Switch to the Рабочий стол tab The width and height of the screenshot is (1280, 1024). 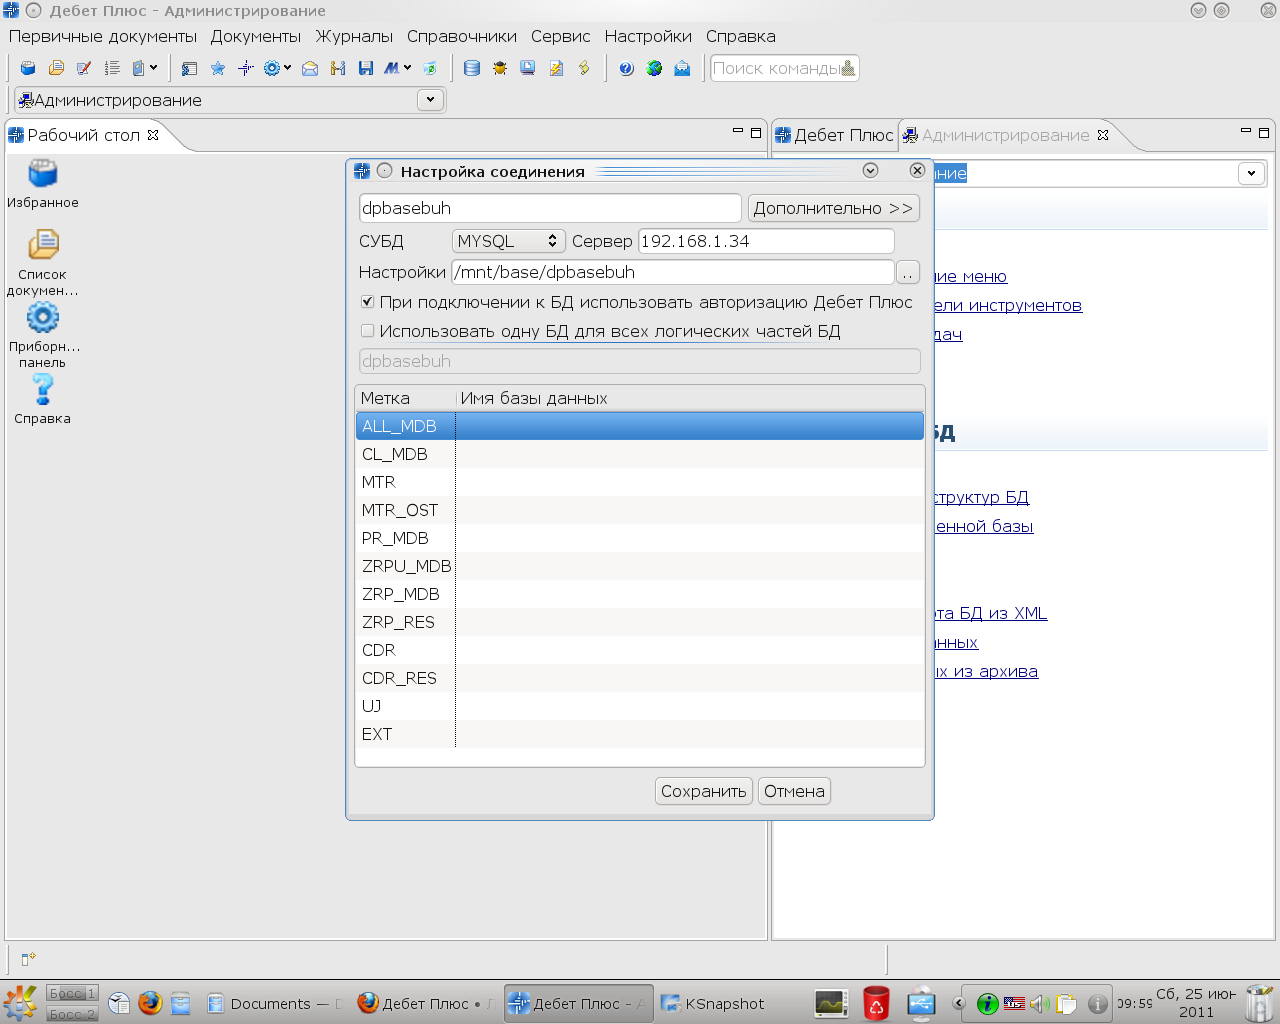point(84,135)
